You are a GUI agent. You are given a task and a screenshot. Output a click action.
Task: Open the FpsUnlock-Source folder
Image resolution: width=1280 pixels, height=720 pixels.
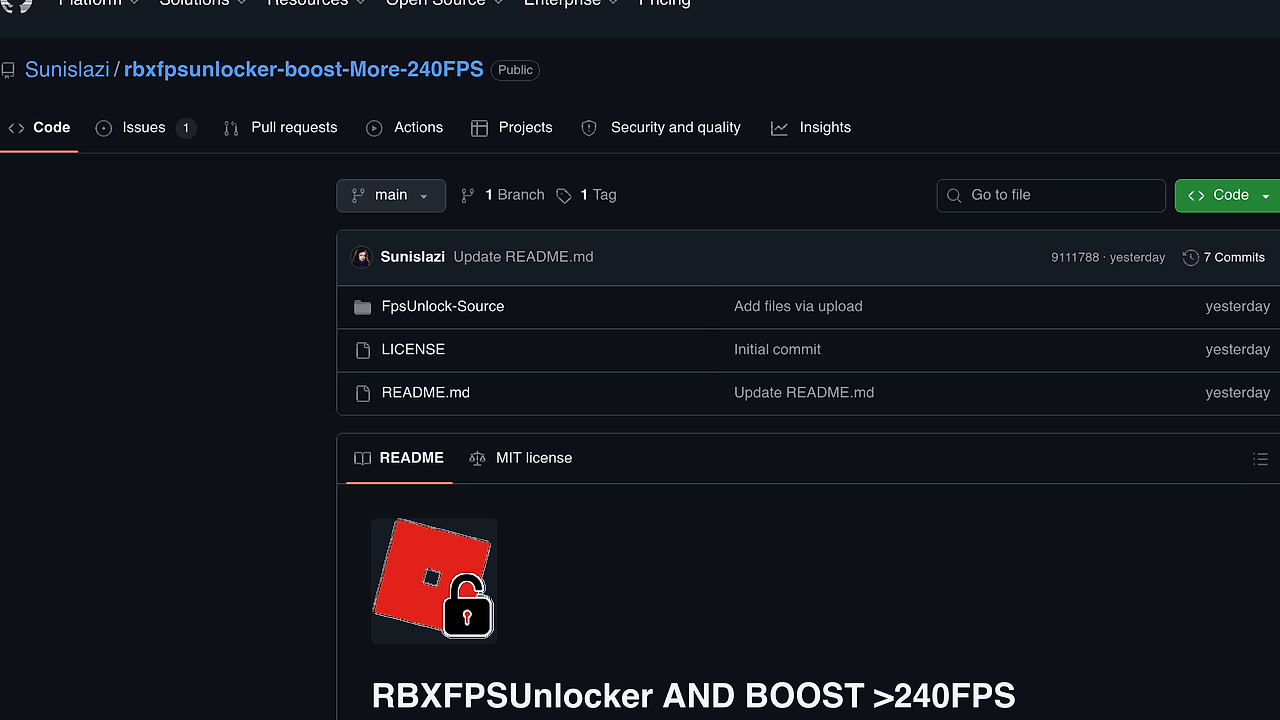(x=443, y=306)
